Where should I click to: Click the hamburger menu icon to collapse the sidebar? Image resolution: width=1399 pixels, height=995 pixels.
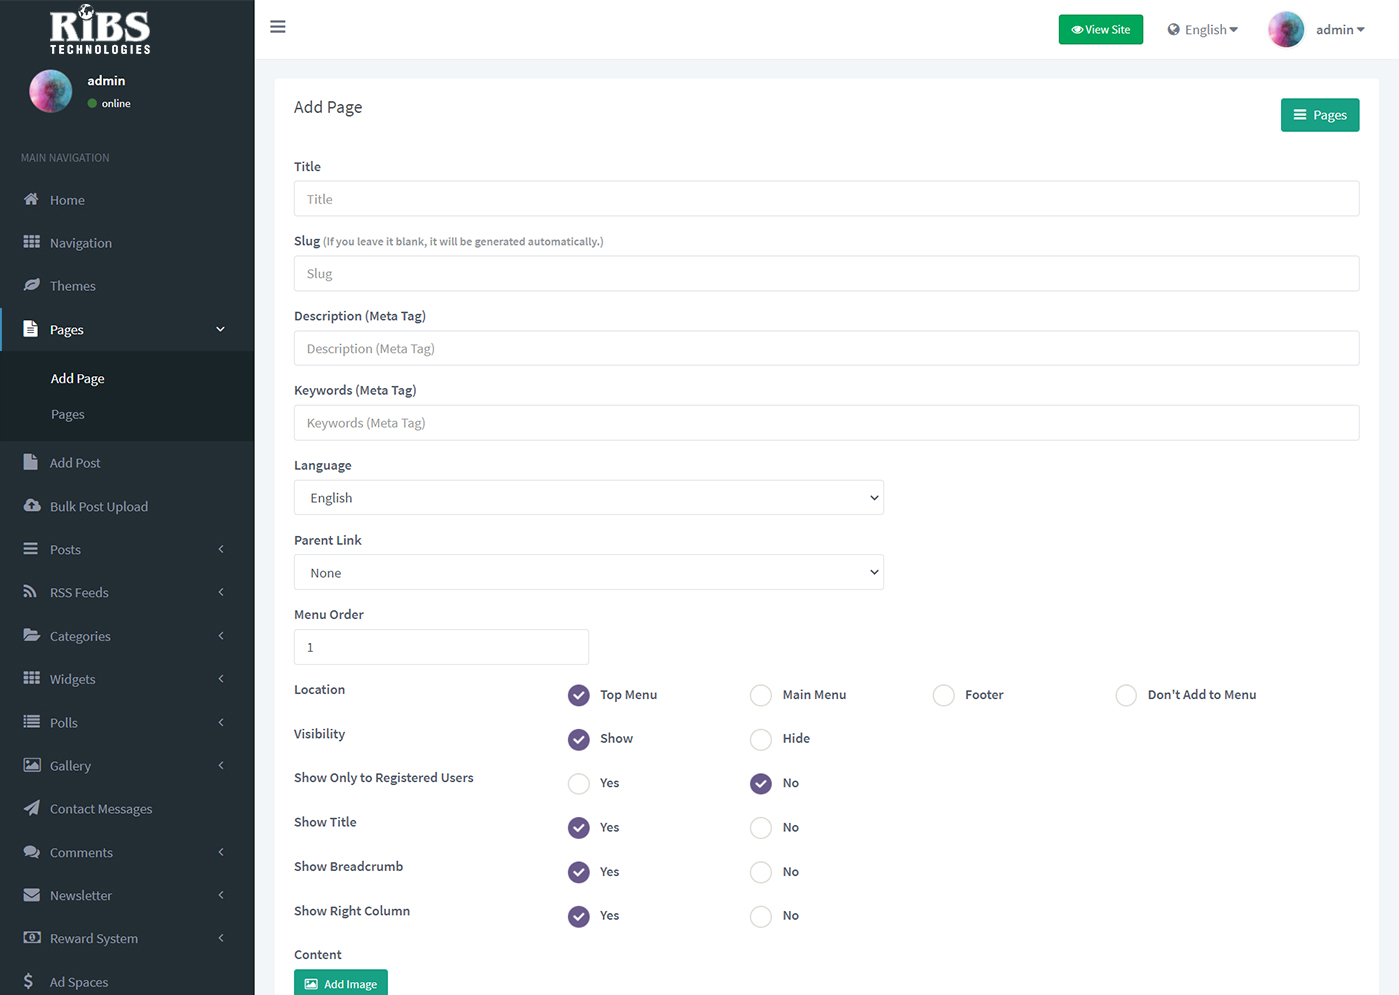(x=278, y=27)
